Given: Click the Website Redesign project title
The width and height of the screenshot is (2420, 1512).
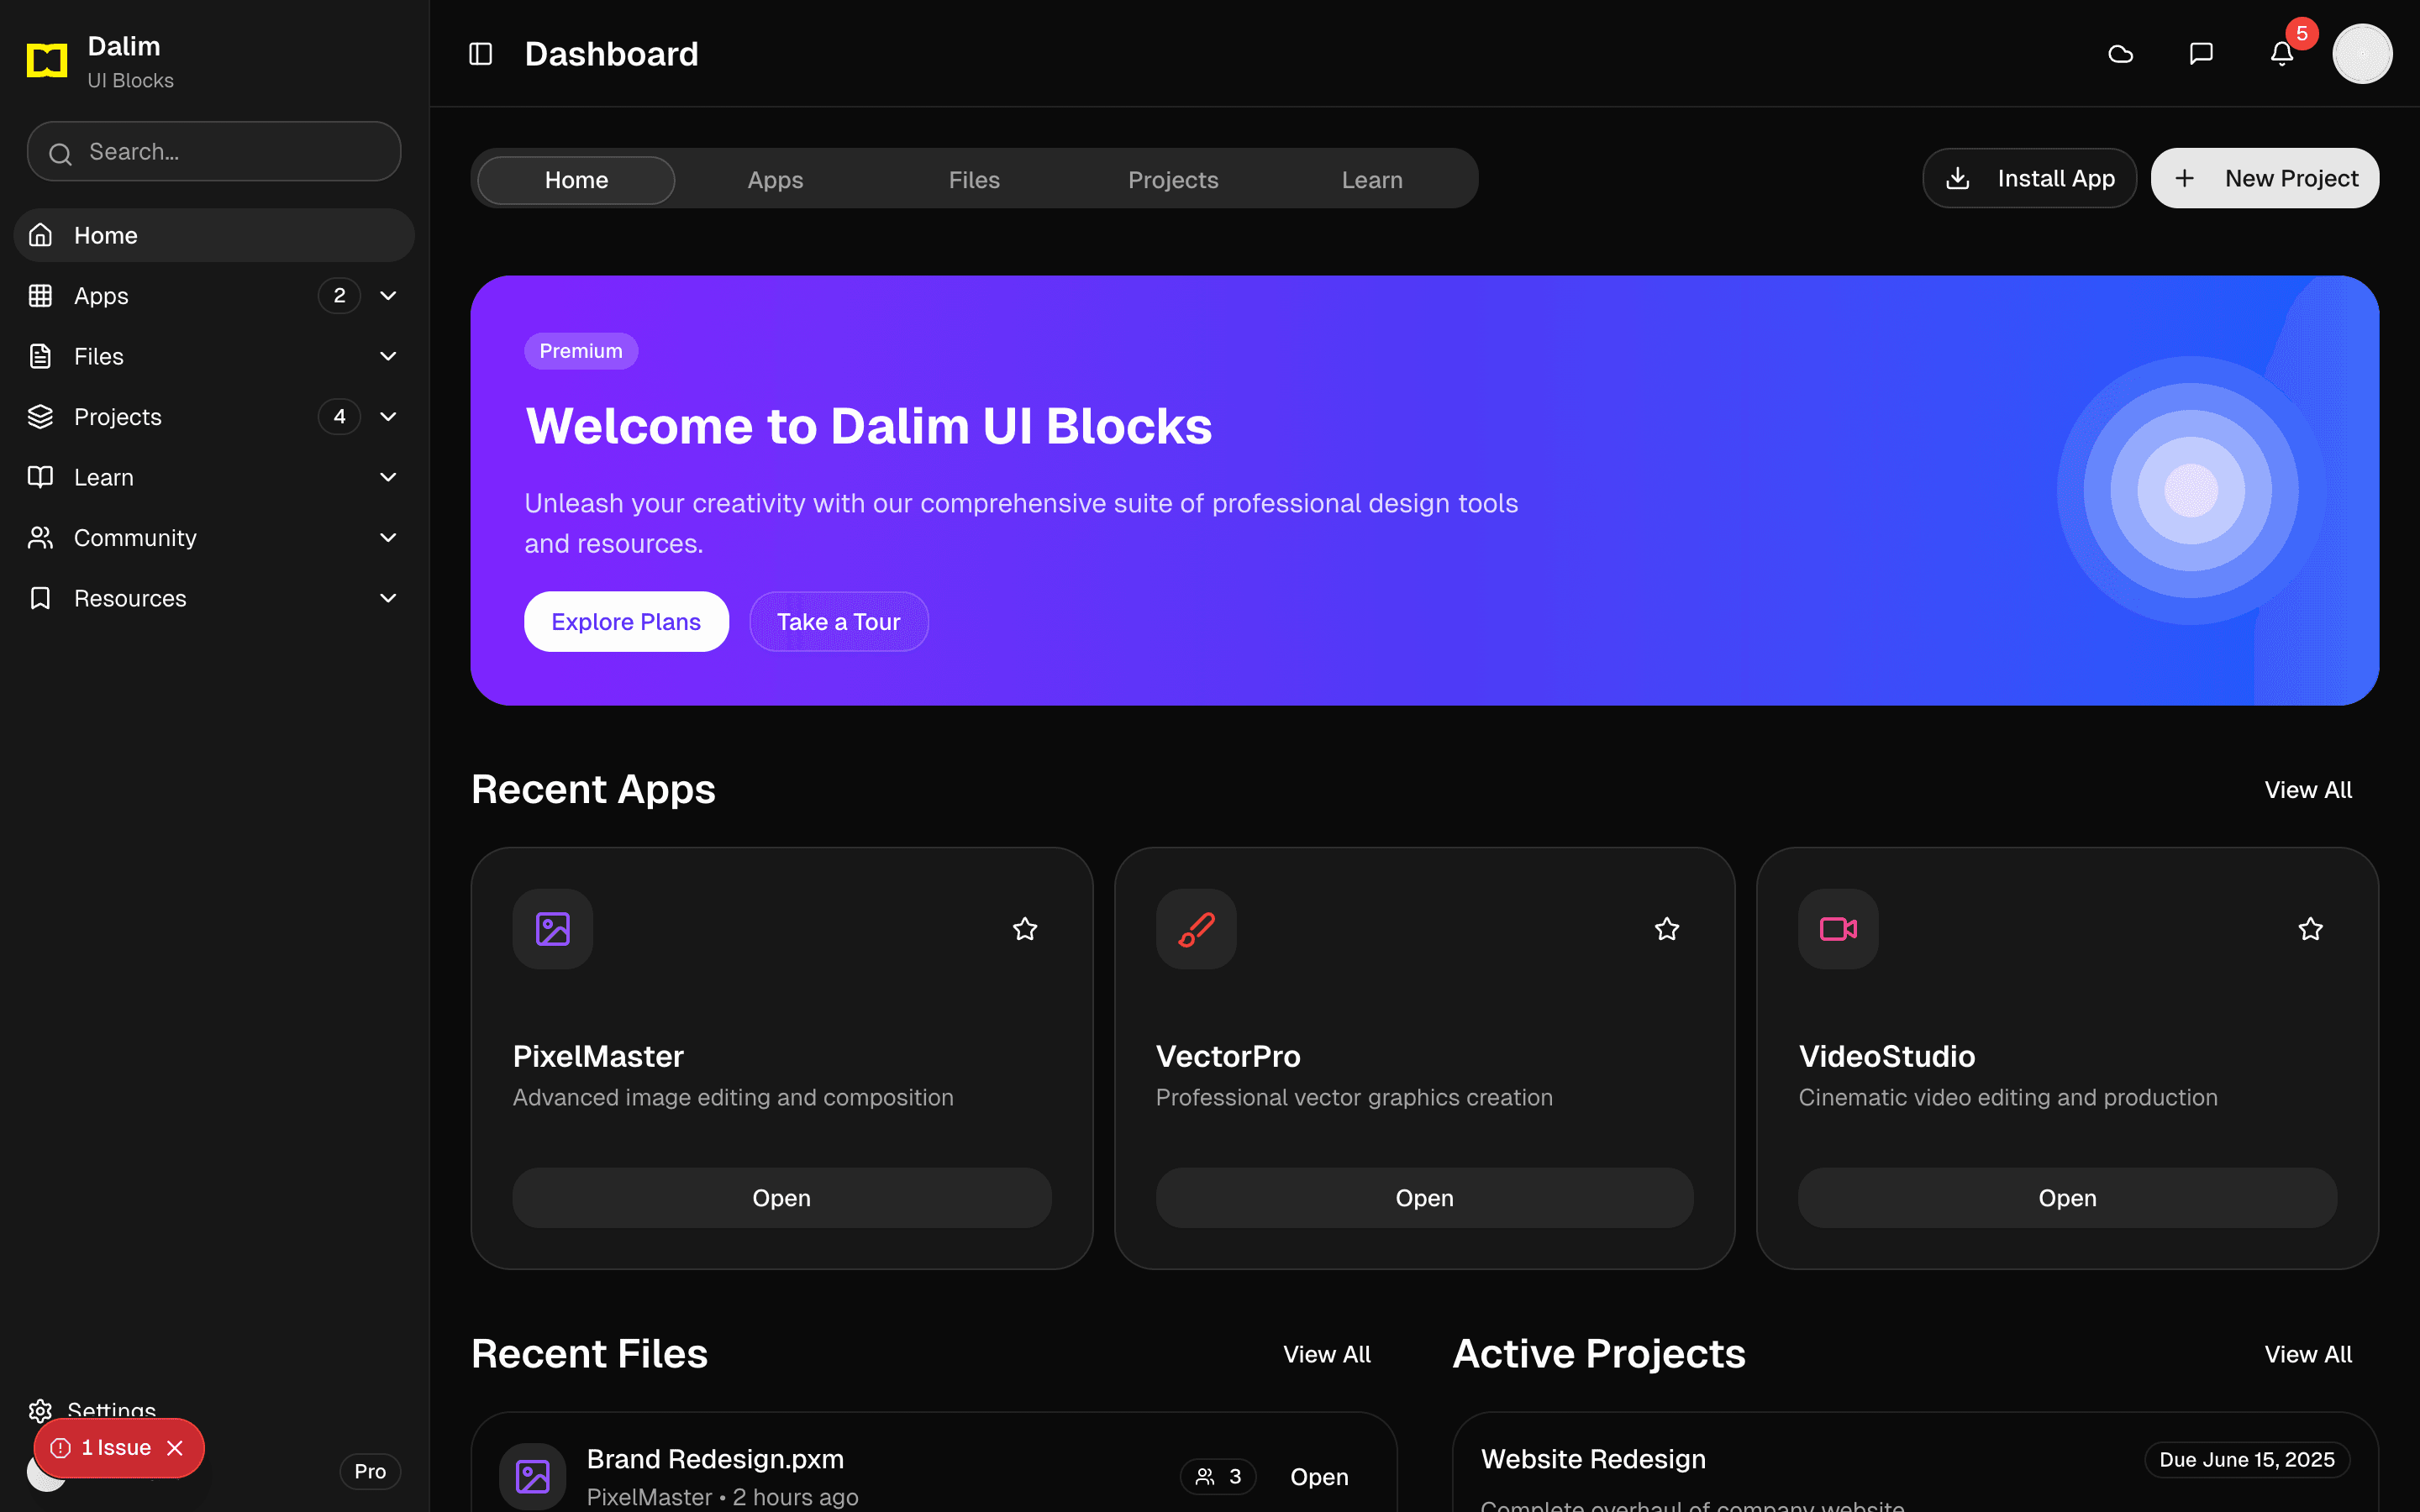Looking at the screenshot, I should (x=1593, y=1459).
